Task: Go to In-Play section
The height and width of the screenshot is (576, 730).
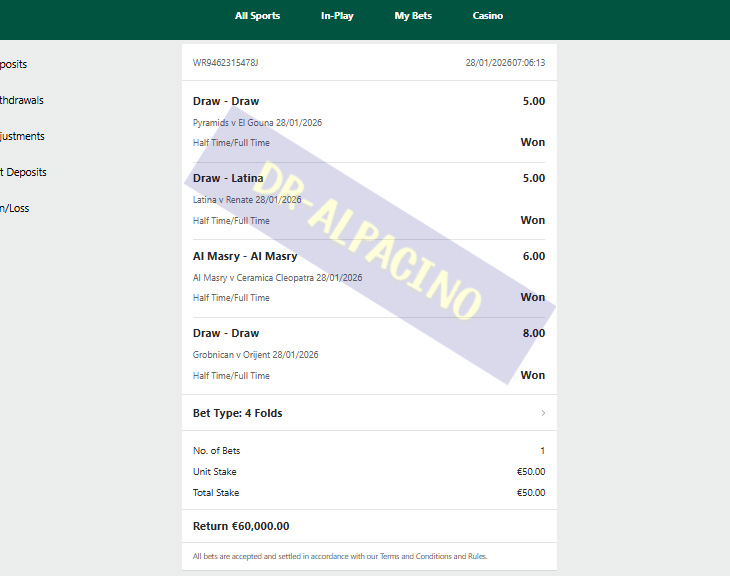Action: (x=337, y=16)
